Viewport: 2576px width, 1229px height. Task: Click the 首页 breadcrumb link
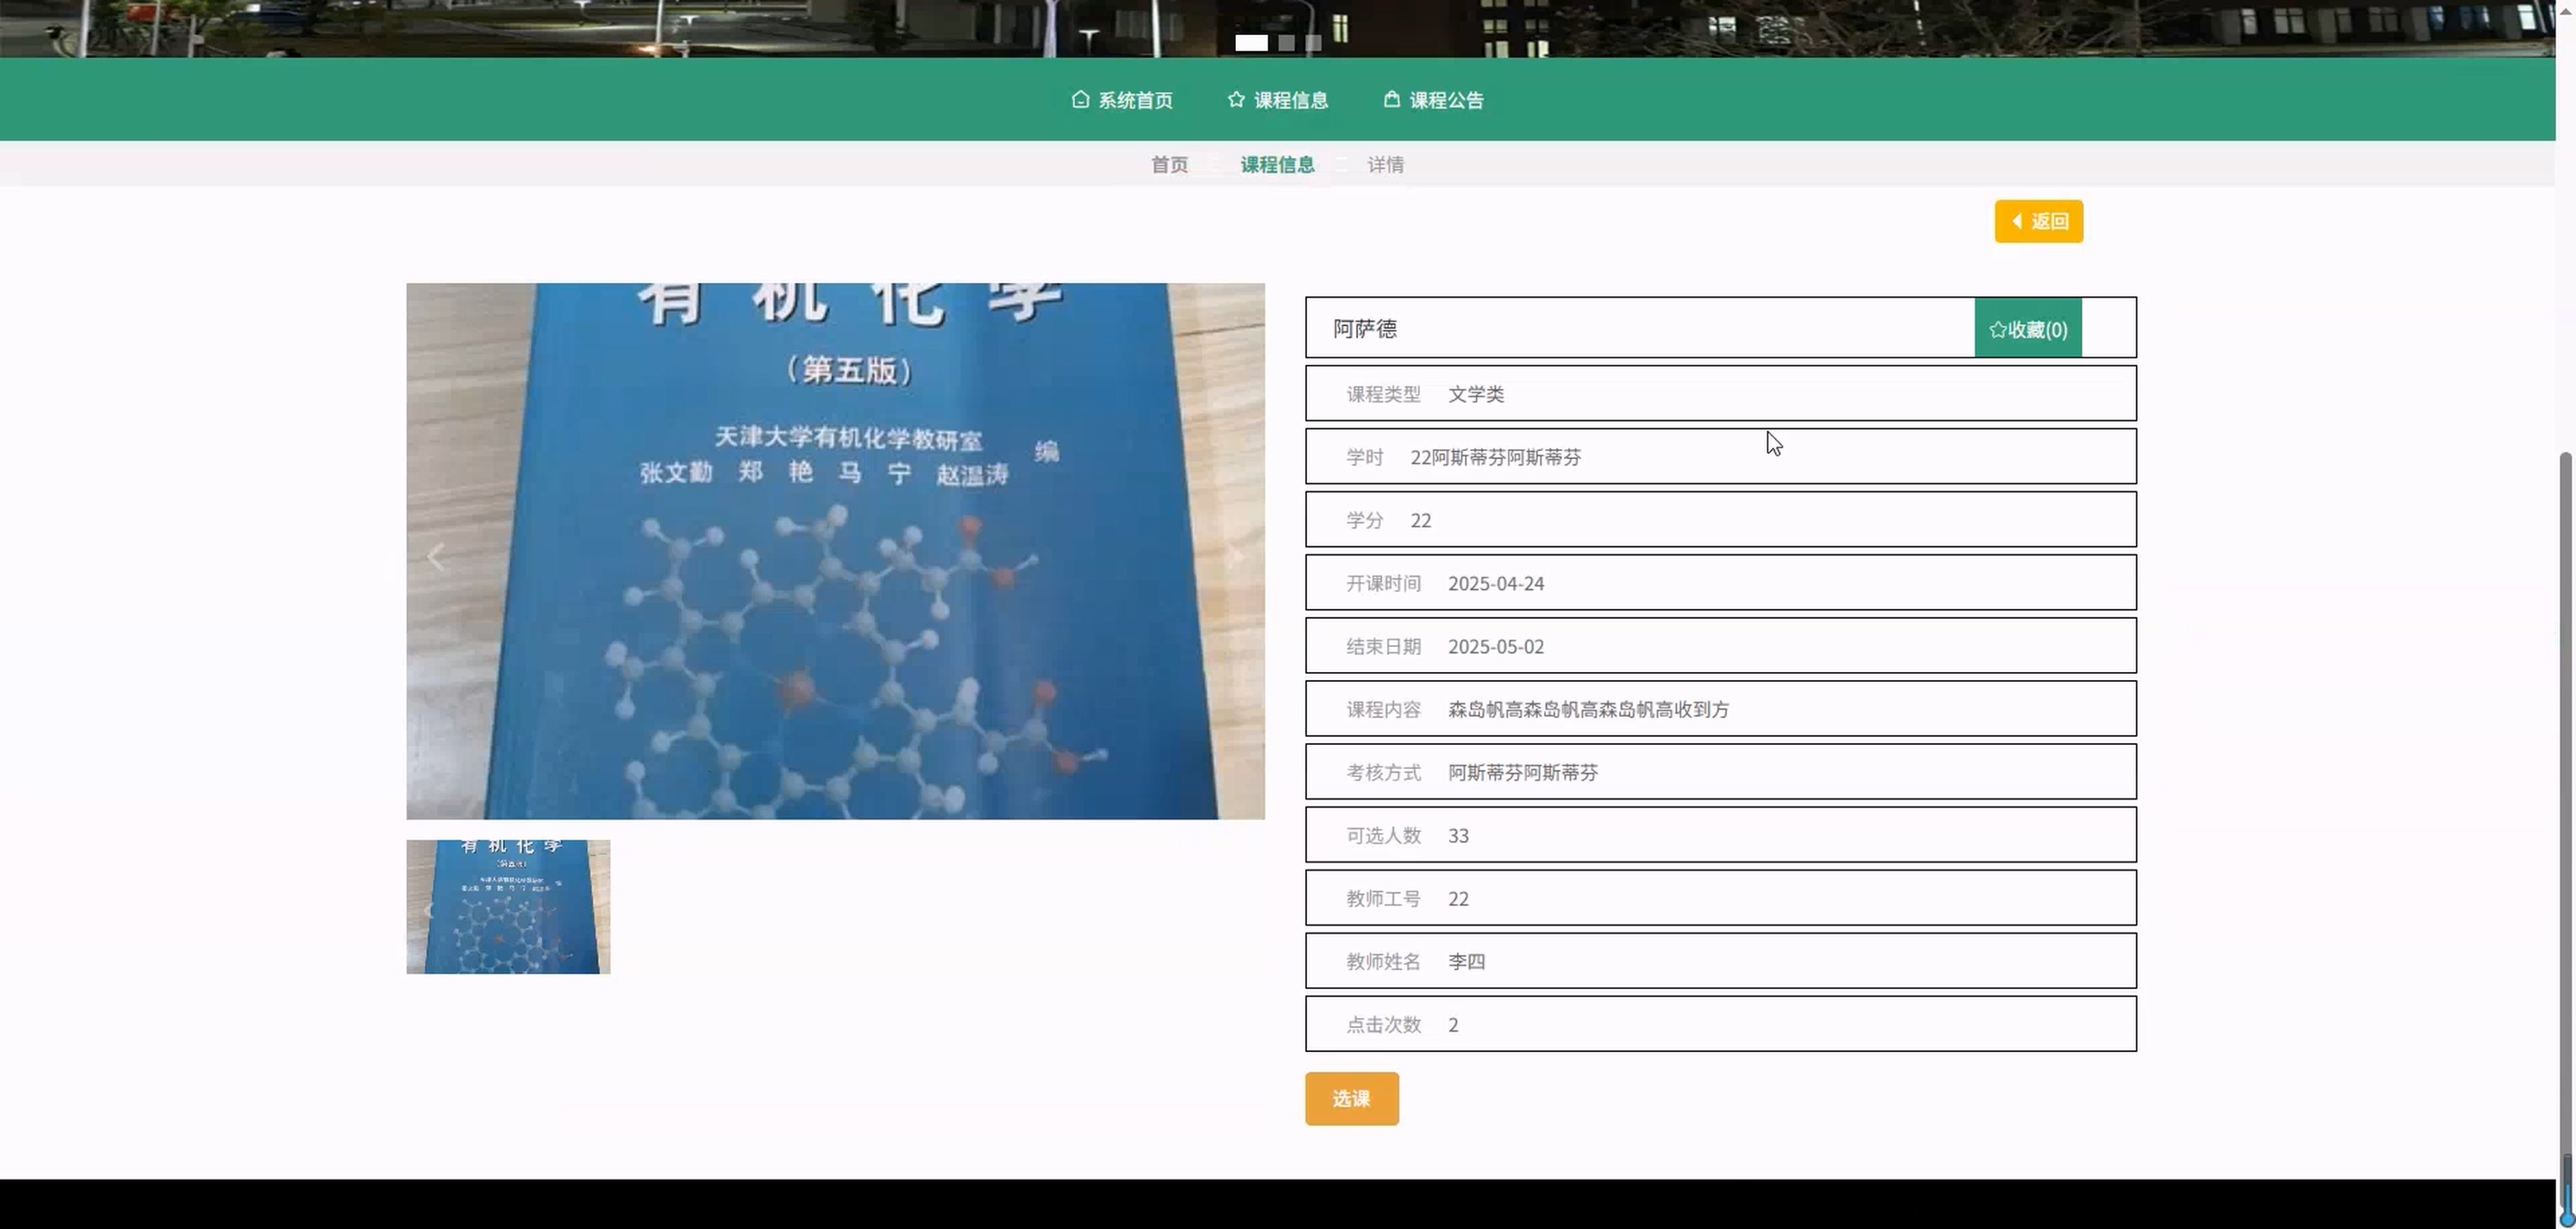1169,165
